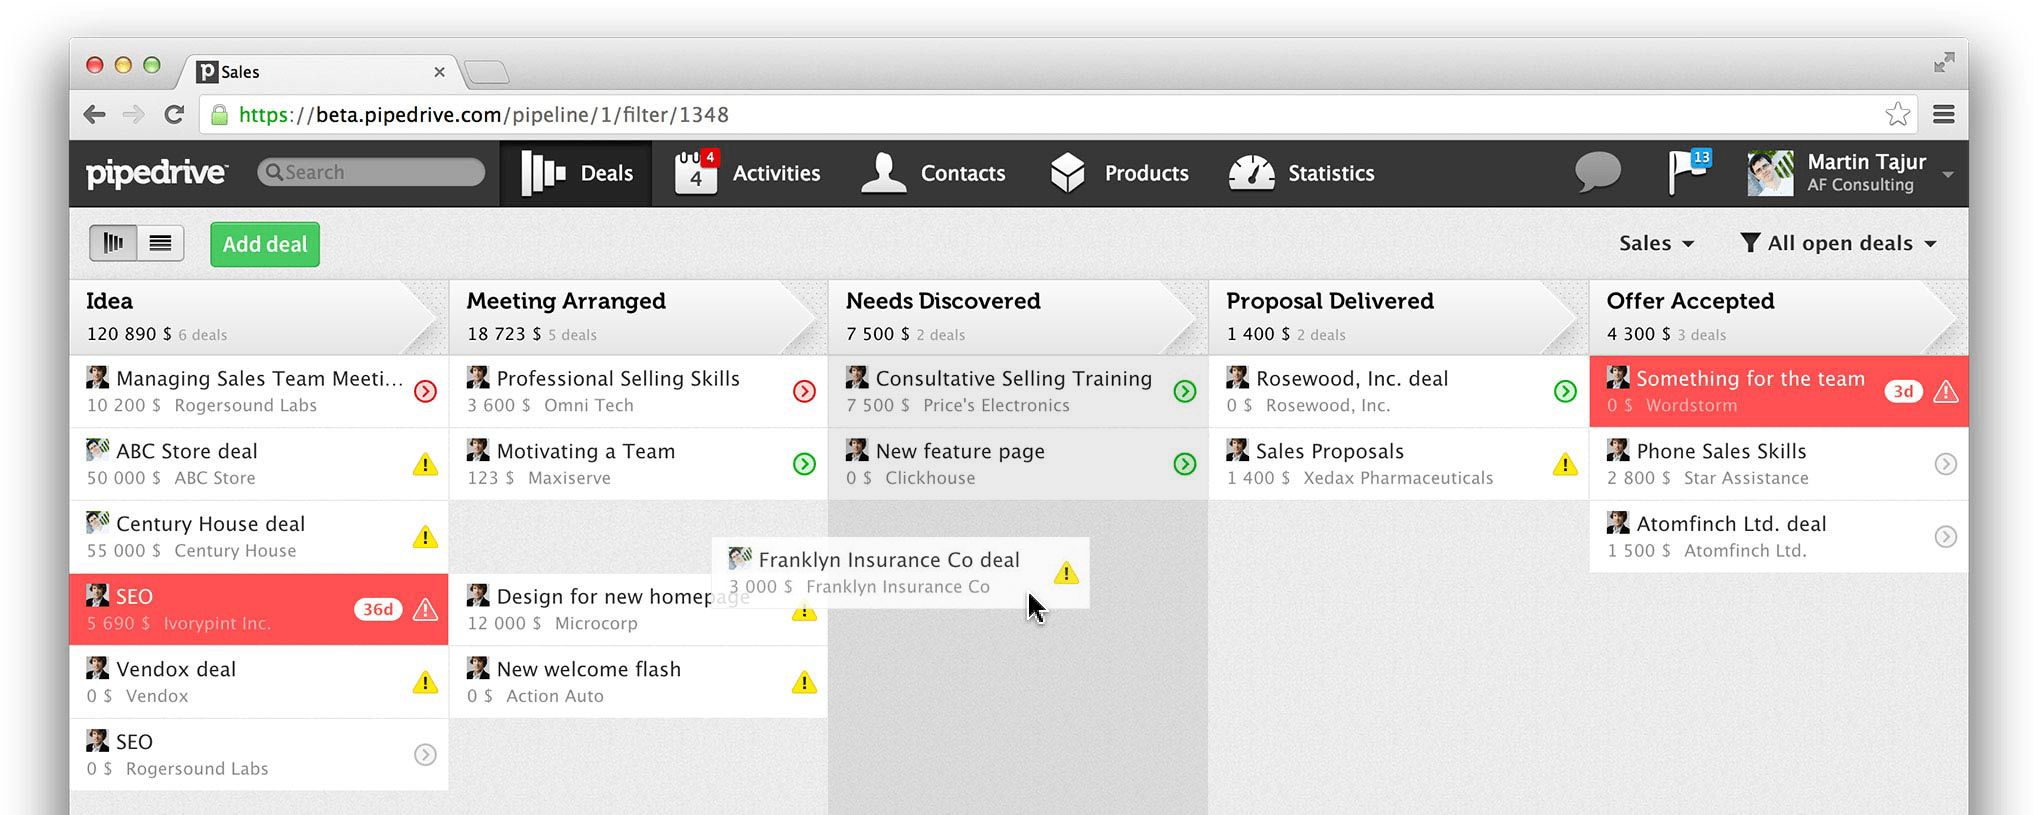2038x815 pixels.
Task: Click green arrow on Rosewood, Inc. deal
Action: [1565, 391]
